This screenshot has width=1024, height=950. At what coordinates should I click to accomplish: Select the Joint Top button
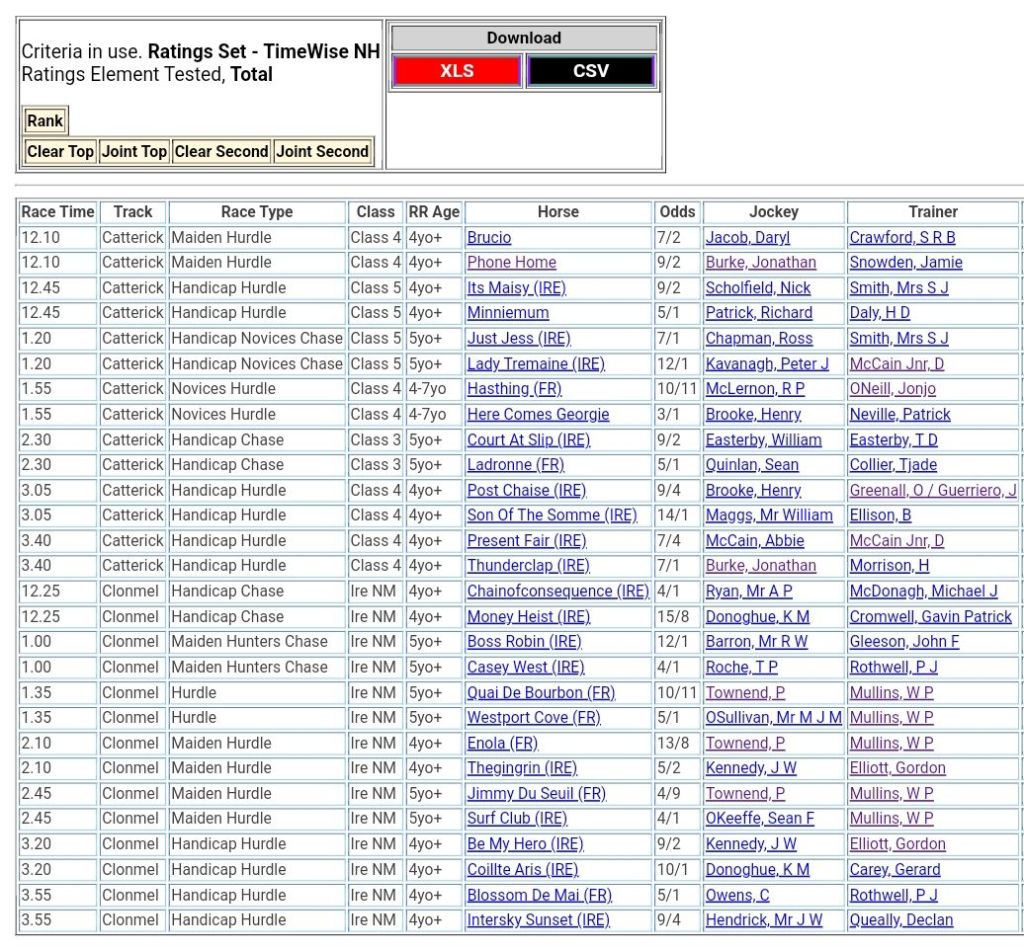(134, 151)
